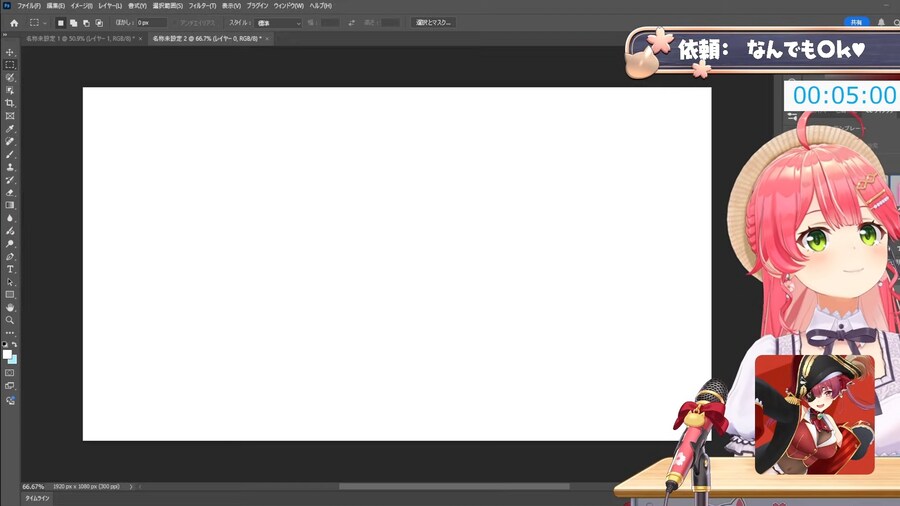Click the Home icon in options bar

tap(14, 23)
